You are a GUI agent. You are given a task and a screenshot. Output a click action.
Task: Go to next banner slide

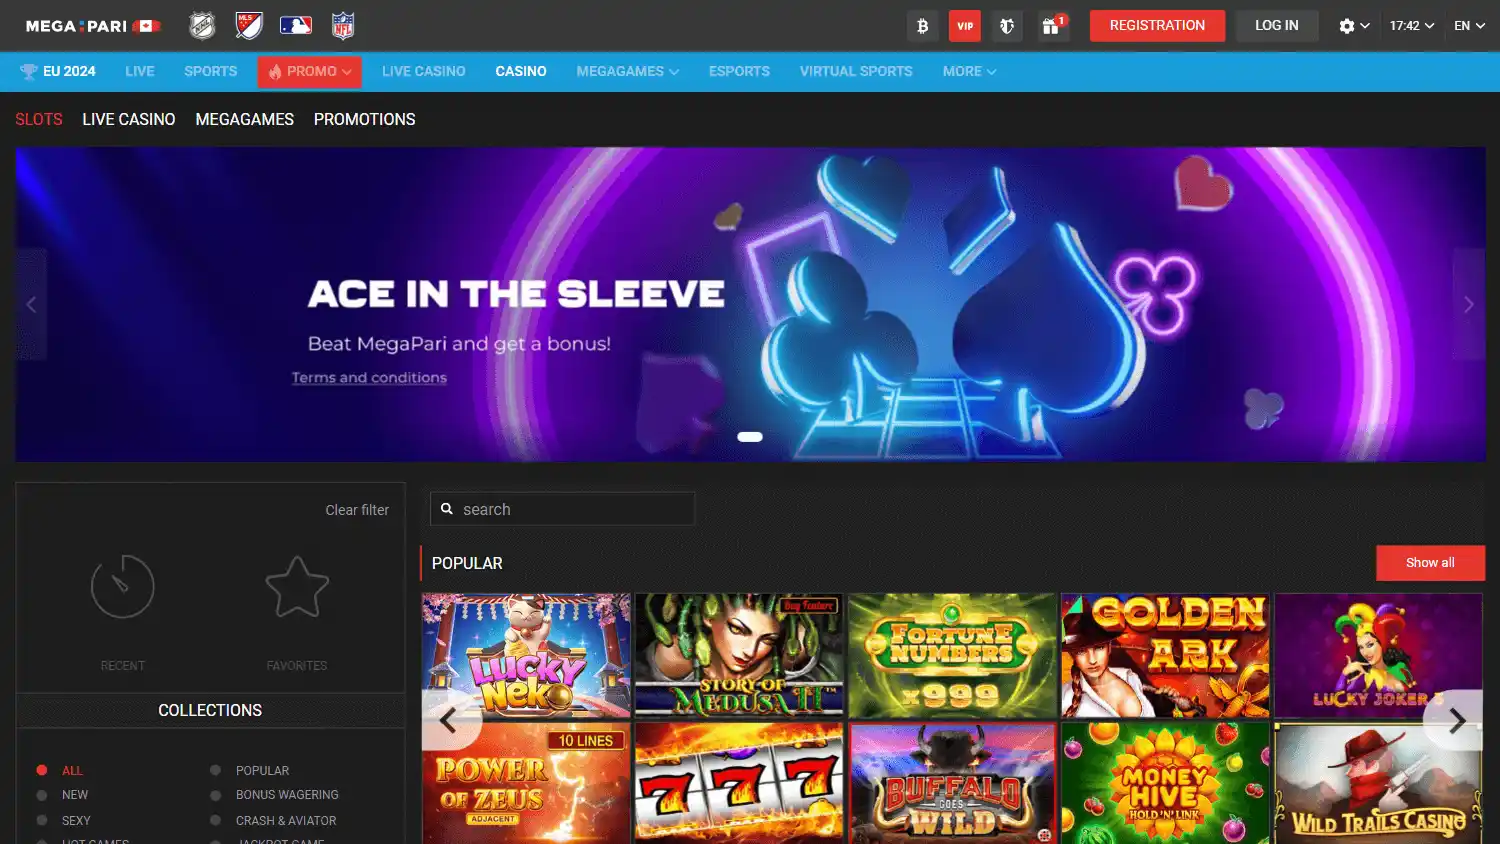point(1469,304)
